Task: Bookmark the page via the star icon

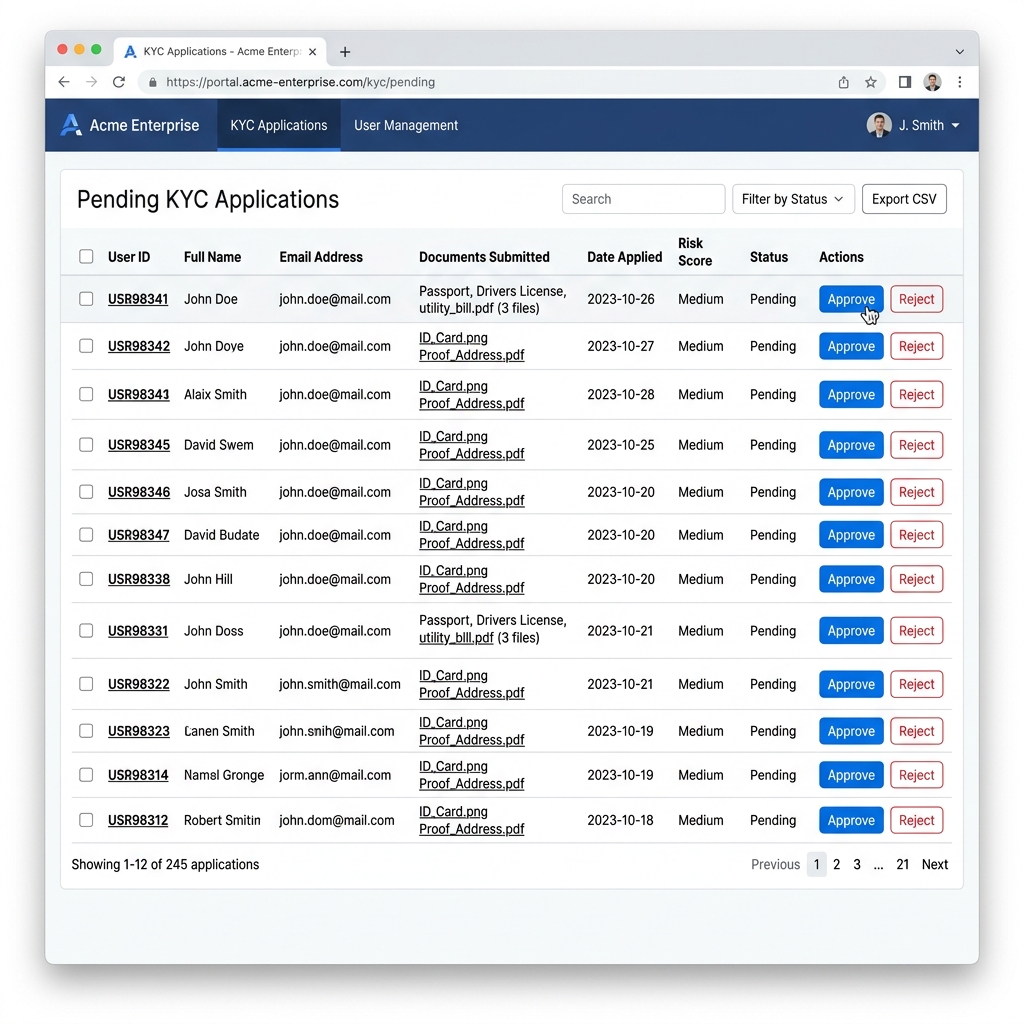Action: (x=870, y=82)
